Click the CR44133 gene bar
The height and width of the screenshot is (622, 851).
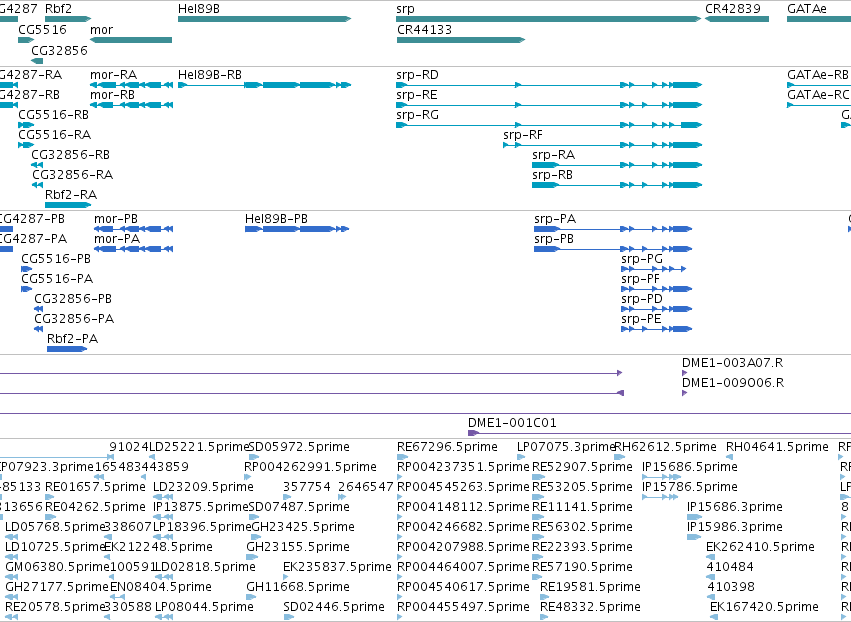461,40
